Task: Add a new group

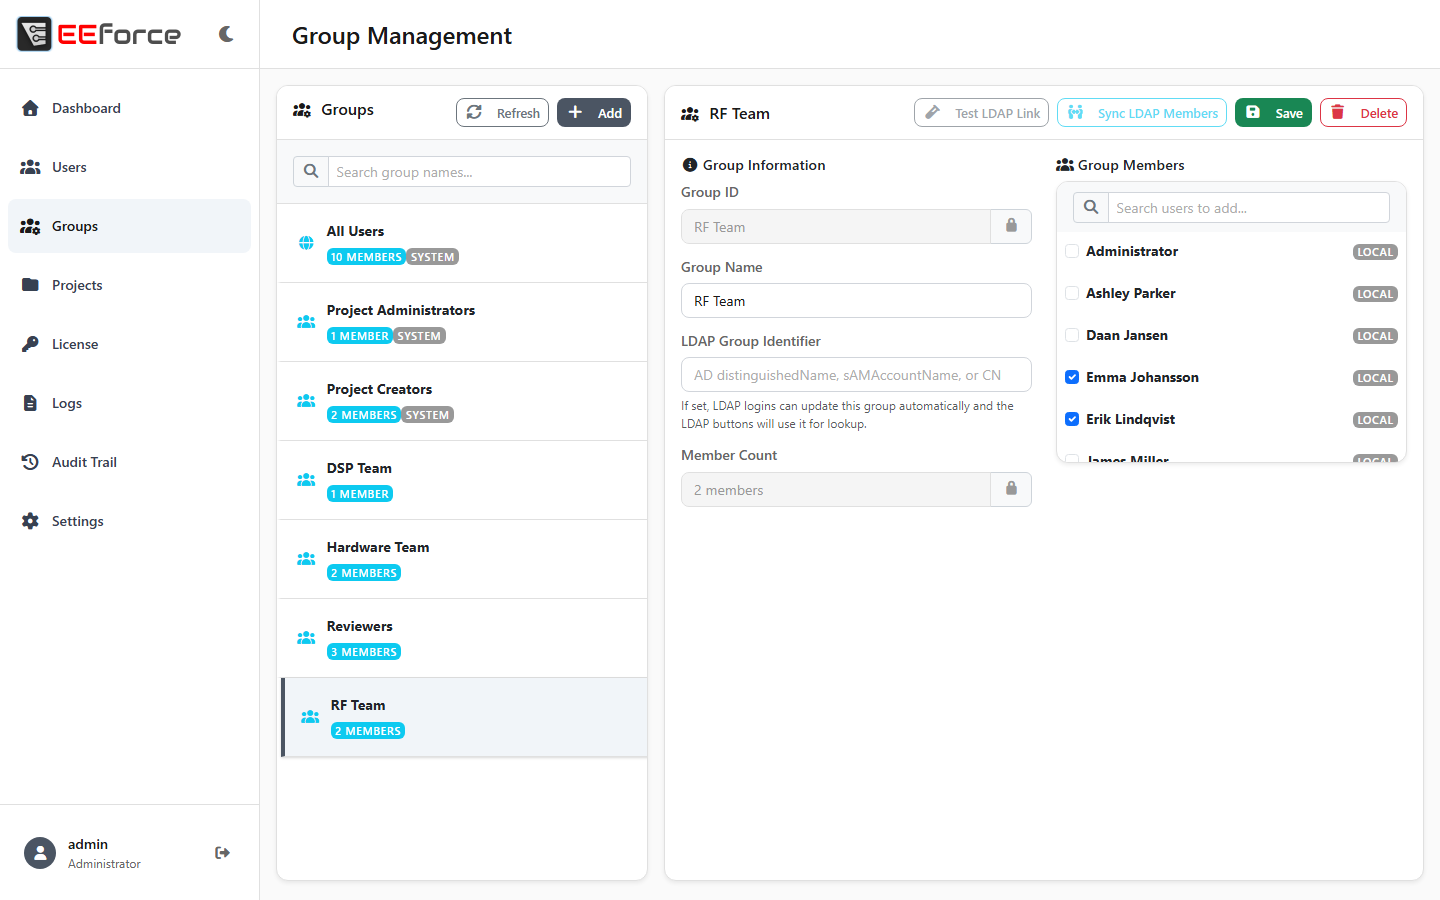Action: (594, 113)
